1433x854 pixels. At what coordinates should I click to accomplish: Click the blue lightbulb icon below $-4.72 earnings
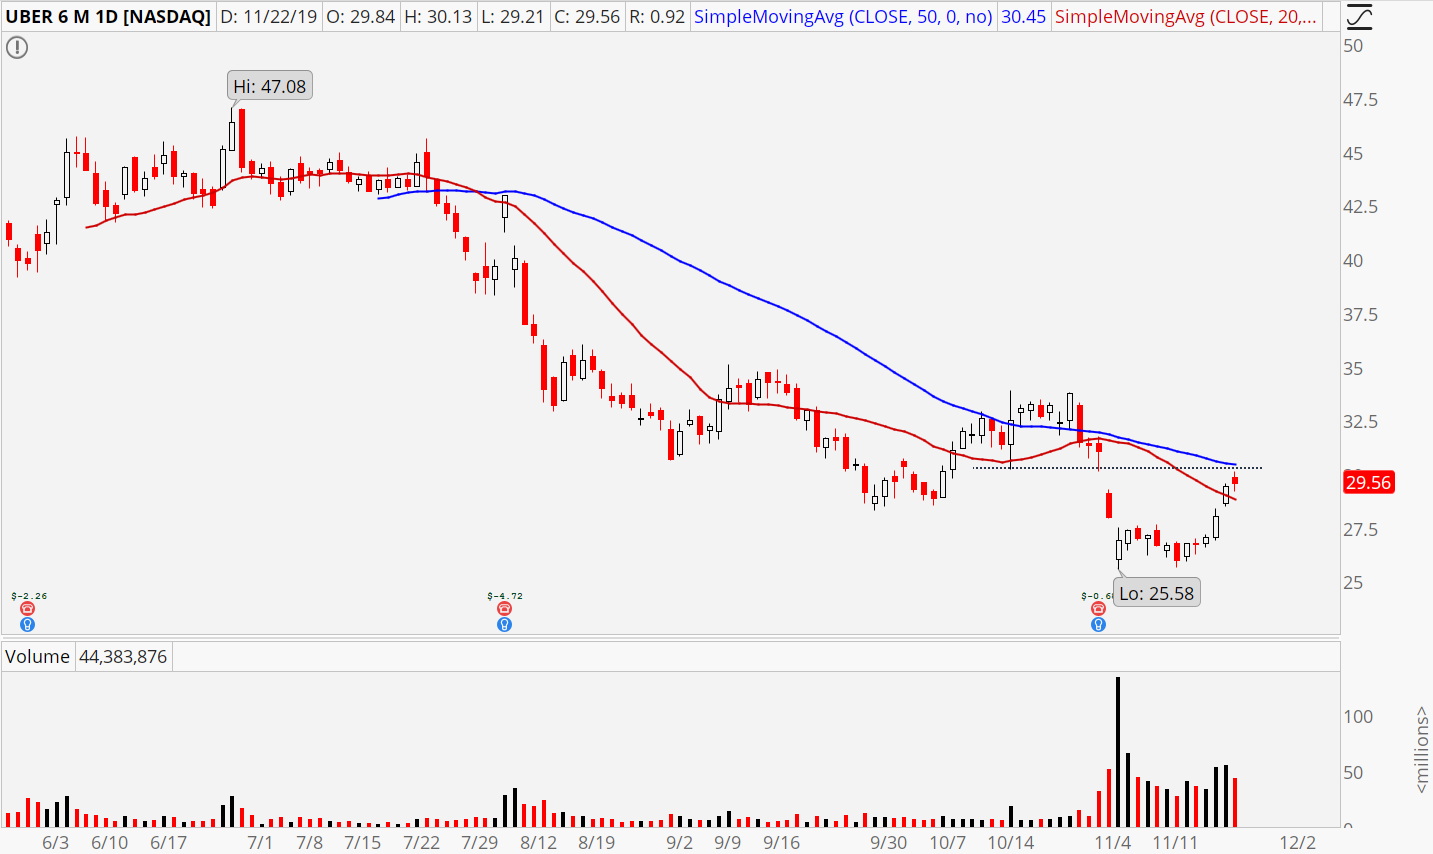click(504, 625)
